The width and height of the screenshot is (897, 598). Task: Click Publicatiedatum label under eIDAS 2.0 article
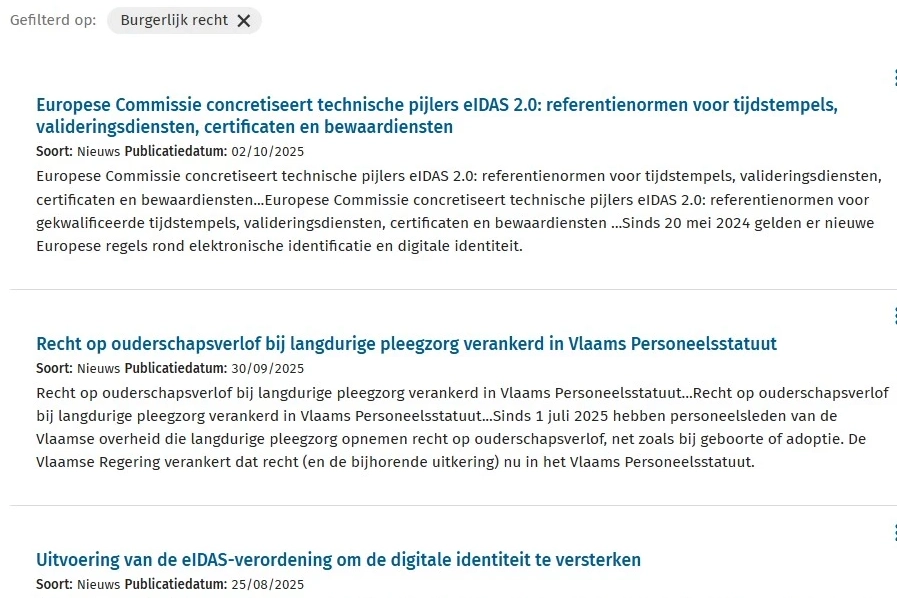pyautogui.click(x=175, y=152)
